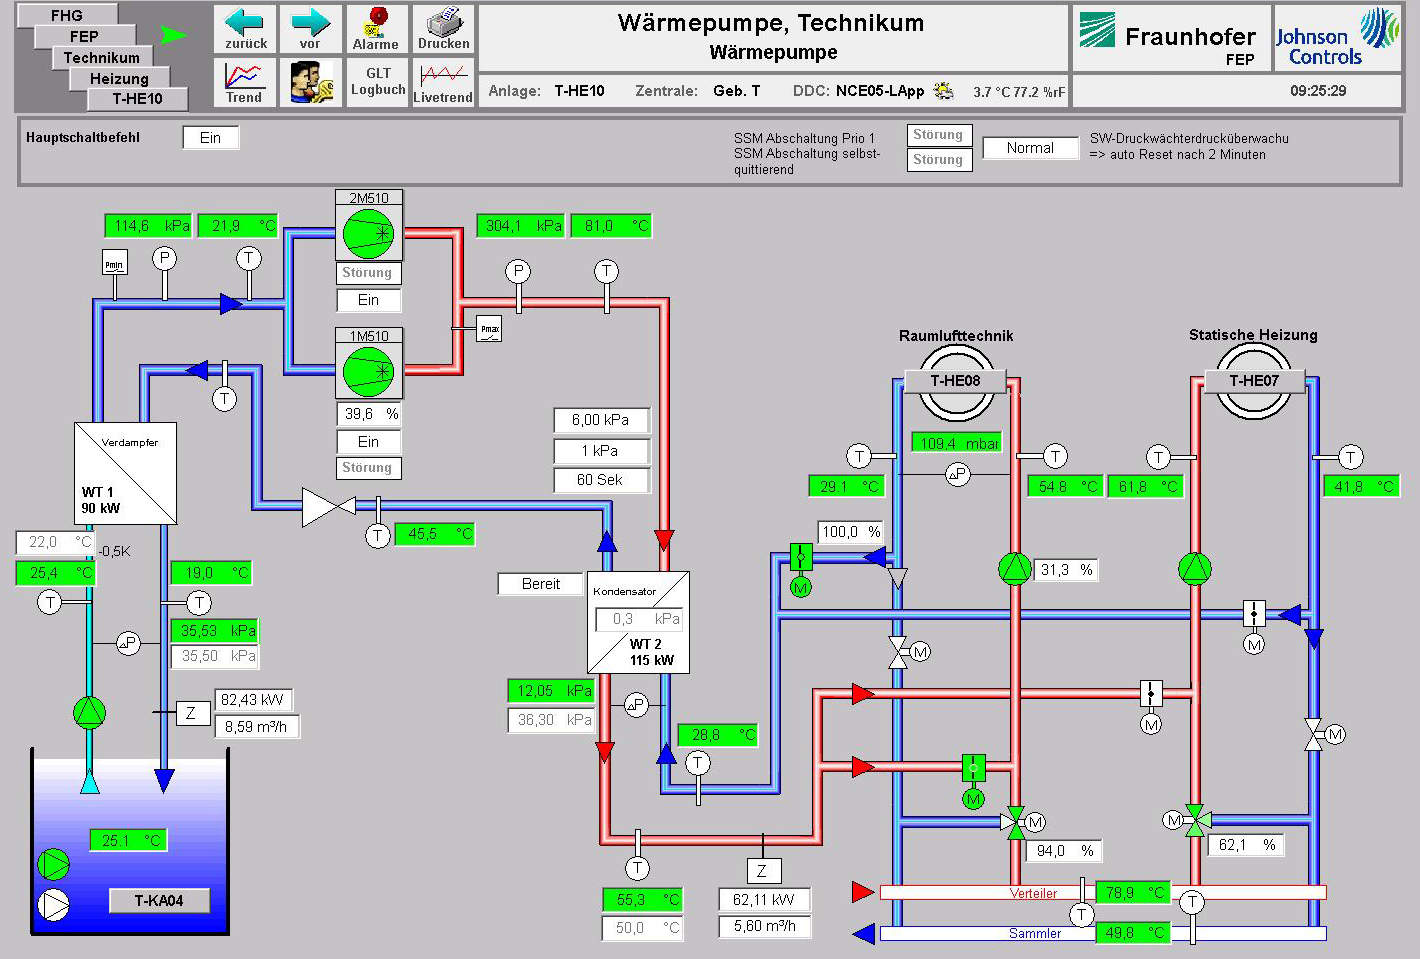Toggle the Ein state of compressor 2M510
Viewport: 1420px width, 959px height.
pos(368,300)
